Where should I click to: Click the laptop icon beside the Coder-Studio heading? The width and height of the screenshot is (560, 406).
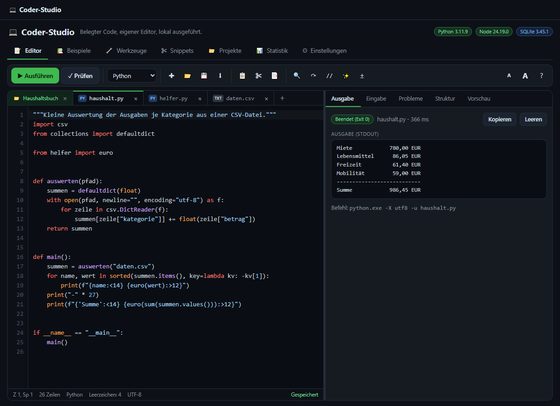point(13,32)
